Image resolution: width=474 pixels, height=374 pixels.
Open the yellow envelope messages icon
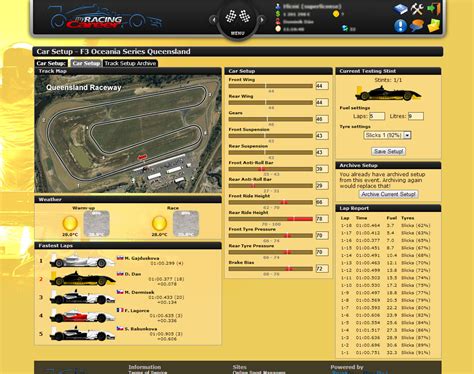[x=434, y=26]
